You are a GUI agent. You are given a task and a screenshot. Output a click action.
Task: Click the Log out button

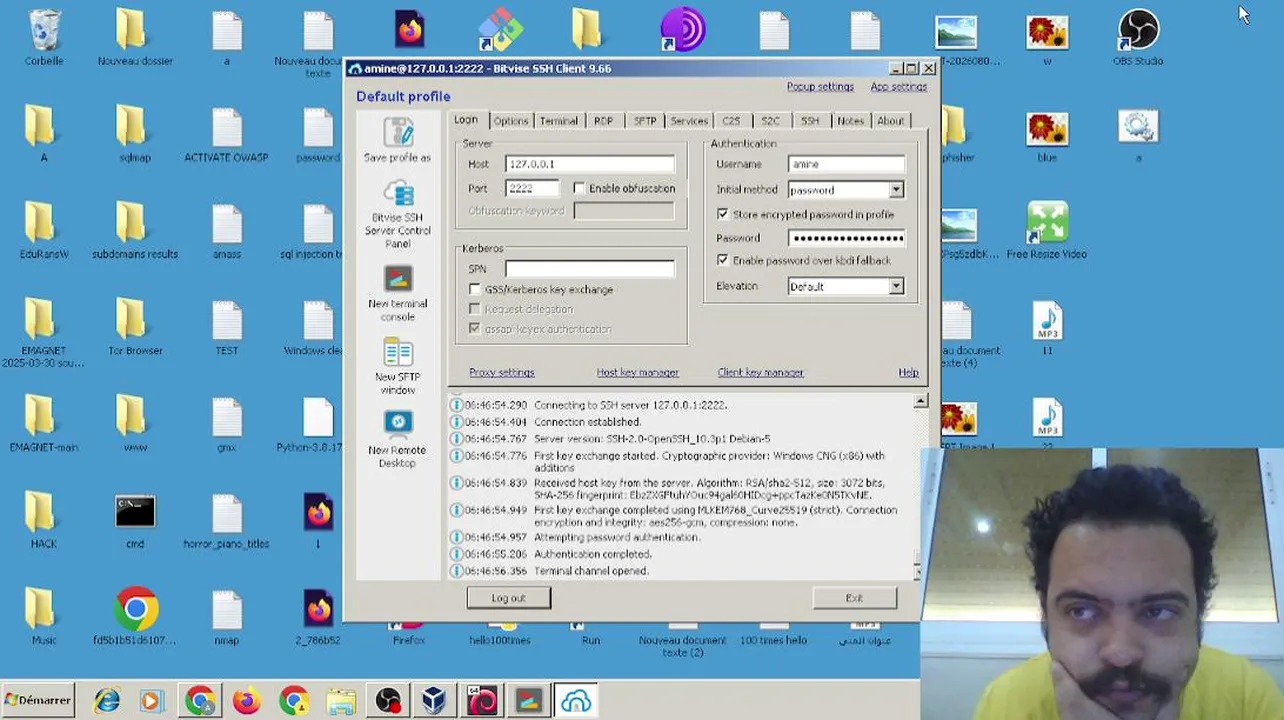(508, 598)
